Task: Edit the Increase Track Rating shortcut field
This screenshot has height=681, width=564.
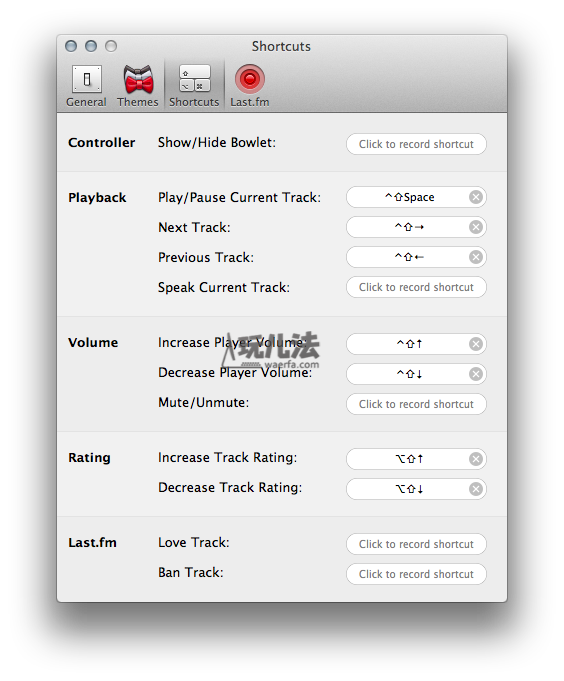Action: tap(408, 459)
